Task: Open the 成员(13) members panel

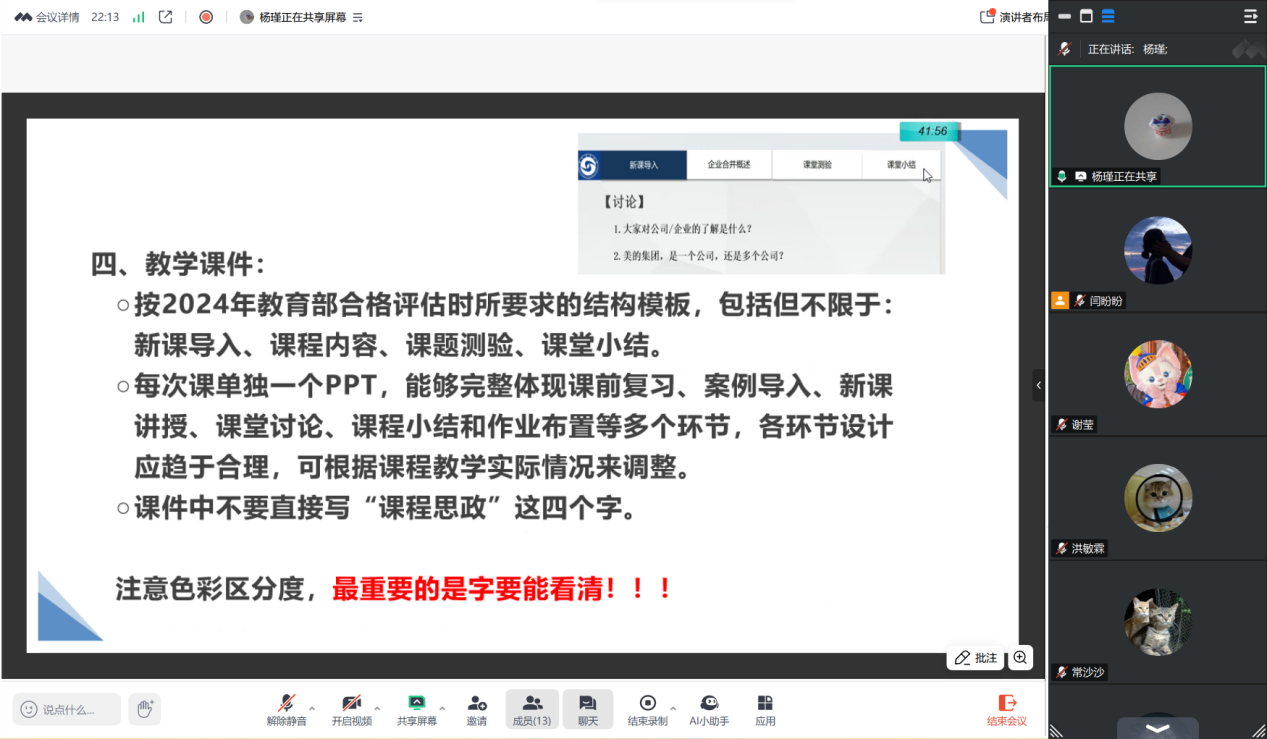Action: click(x=532, y=709)
